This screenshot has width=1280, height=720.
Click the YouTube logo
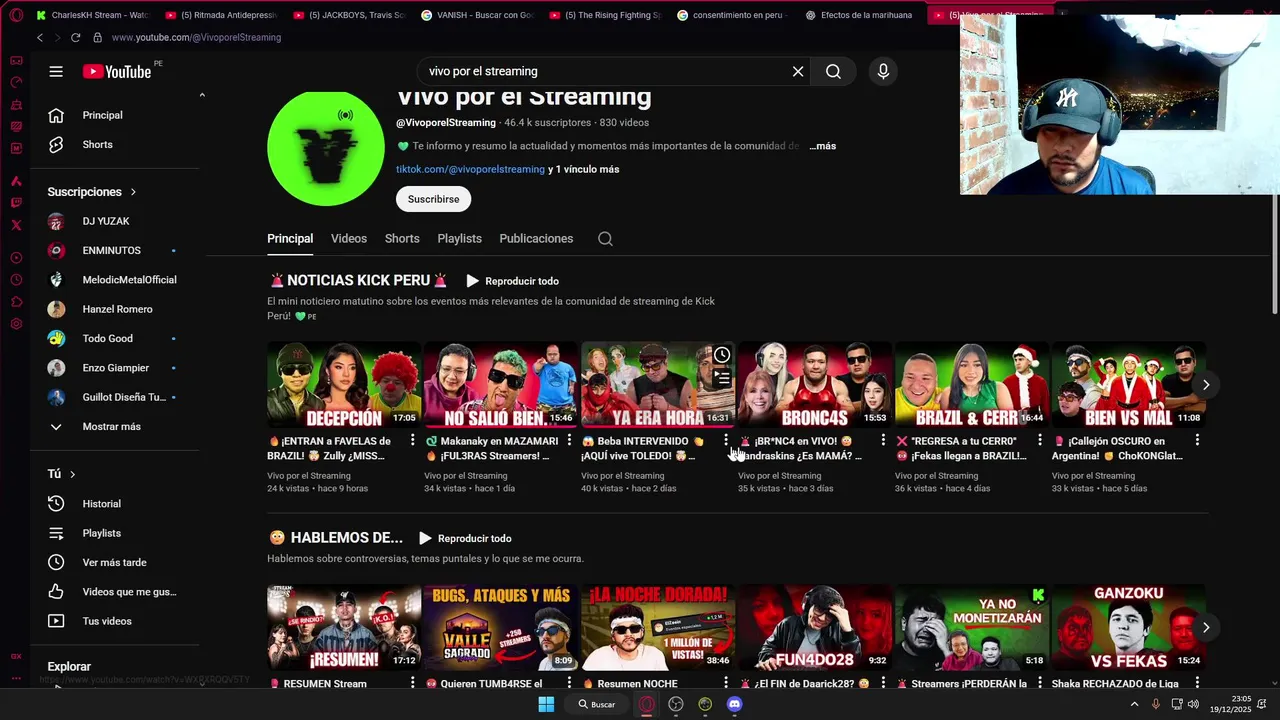tap(117, 71)
